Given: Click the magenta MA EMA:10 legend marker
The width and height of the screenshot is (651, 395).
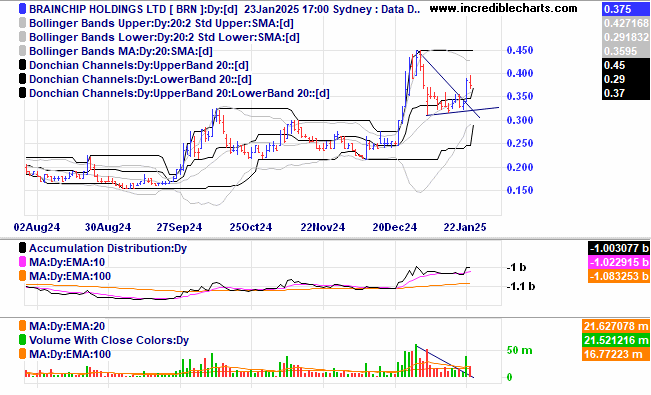Looking at the screenshot, I should click(x=22, y=262).
